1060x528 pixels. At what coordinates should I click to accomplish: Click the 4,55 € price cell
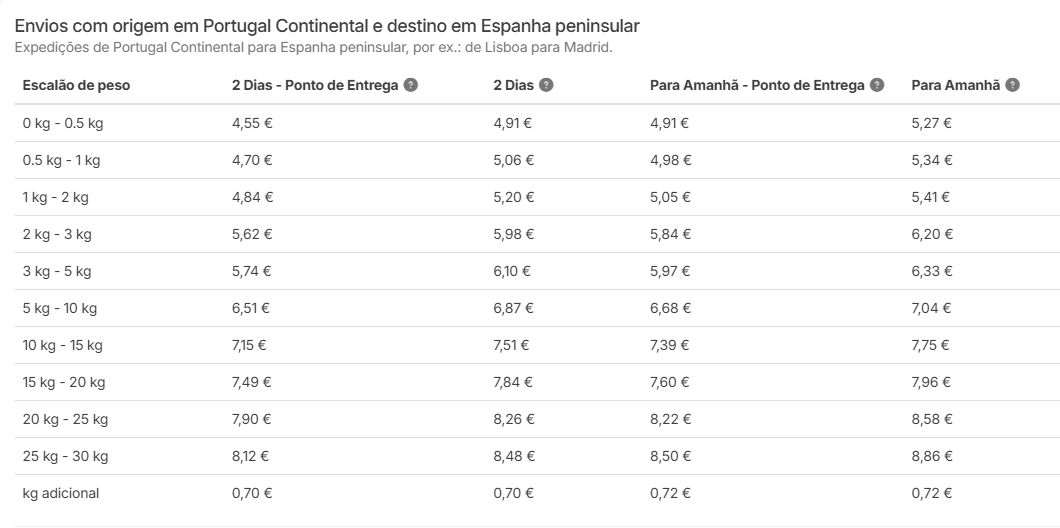tap(252, 123)
